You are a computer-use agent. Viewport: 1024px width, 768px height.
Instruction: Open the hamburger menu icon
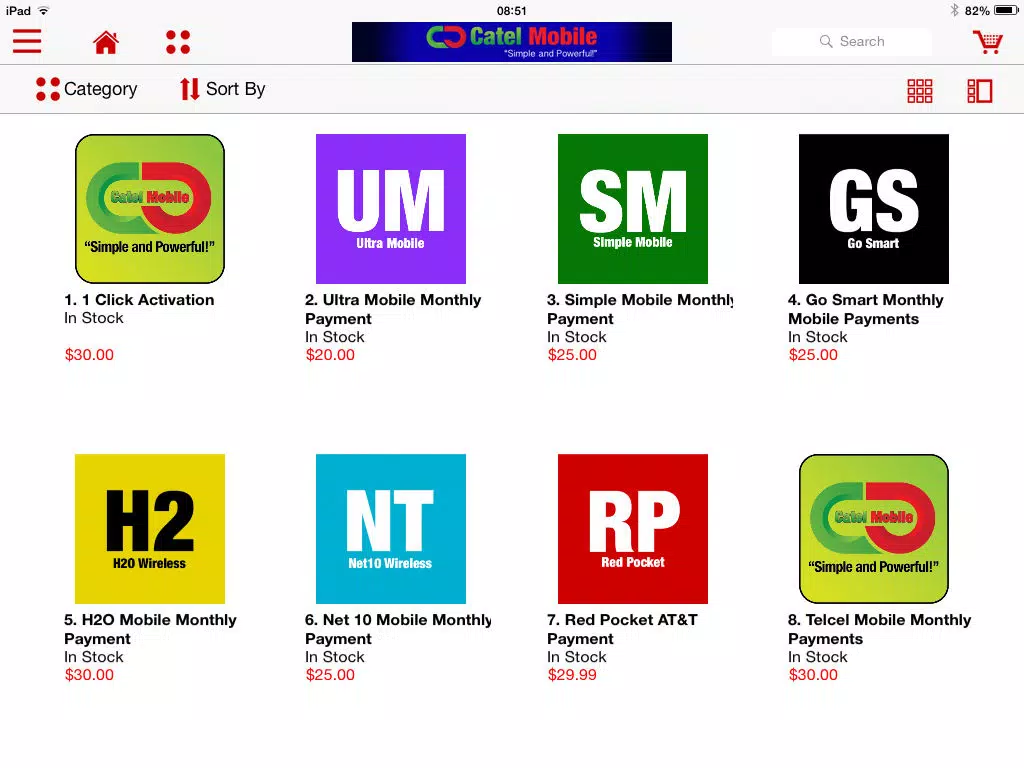[27, 41]
